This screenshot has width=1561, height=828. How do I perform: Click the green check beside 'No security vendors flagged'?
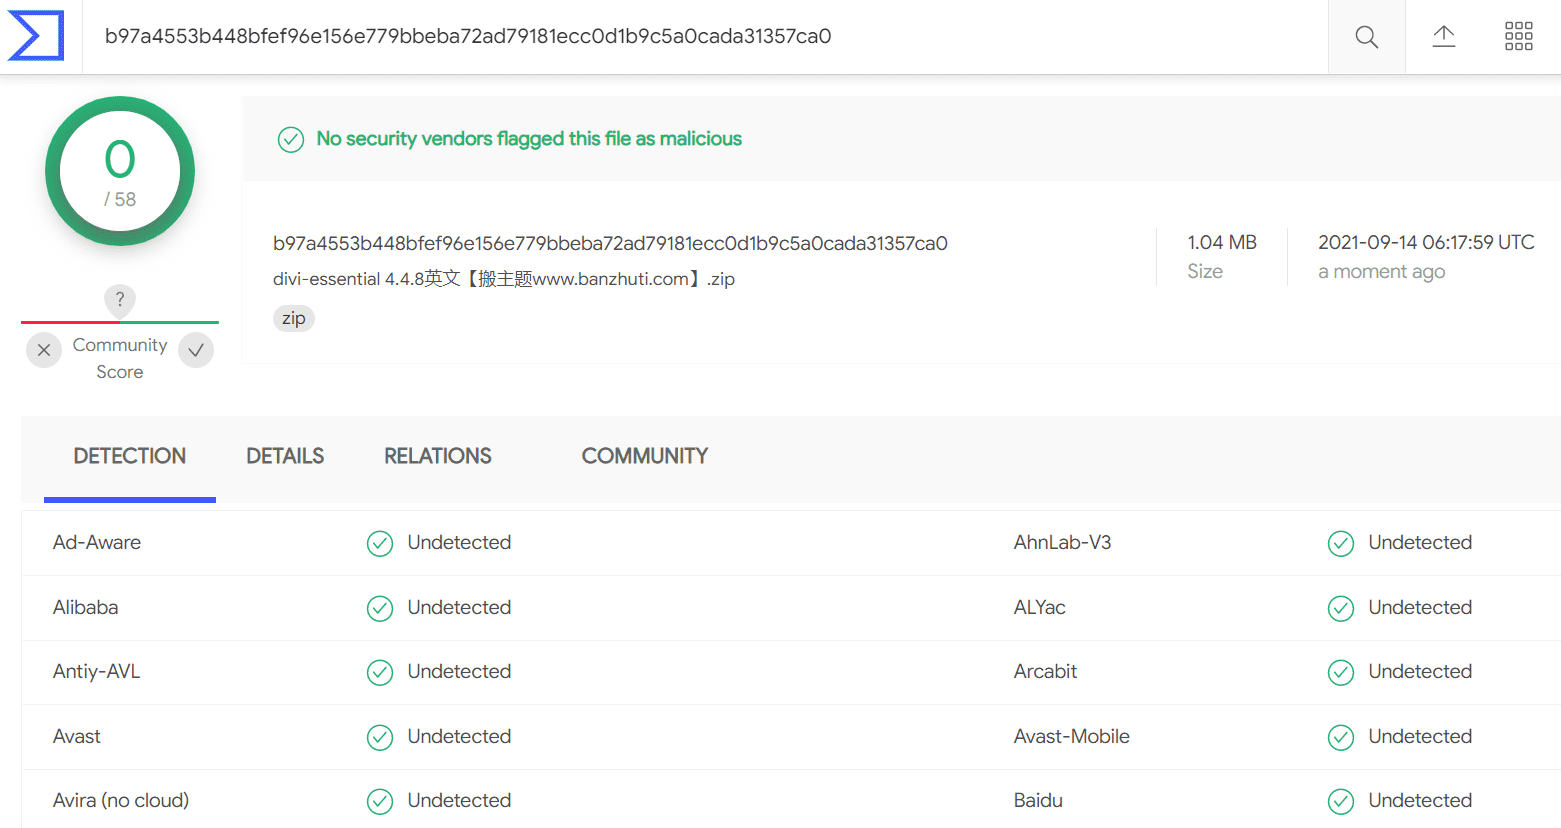(291, 139)
